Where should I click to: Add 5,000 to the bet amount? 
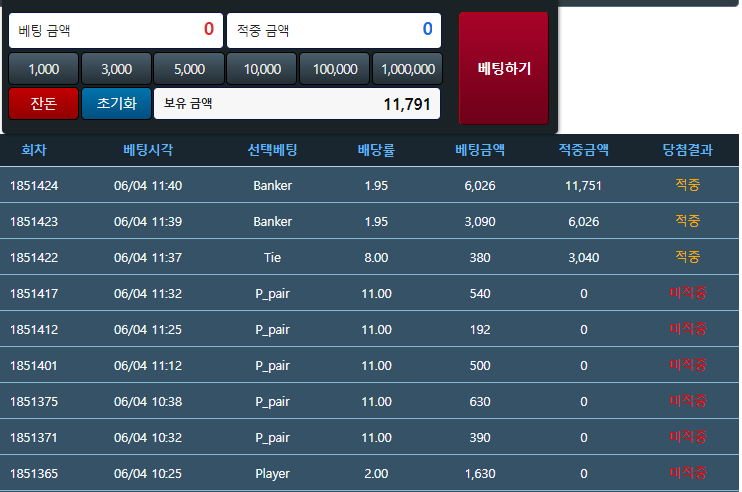point(189,69)
